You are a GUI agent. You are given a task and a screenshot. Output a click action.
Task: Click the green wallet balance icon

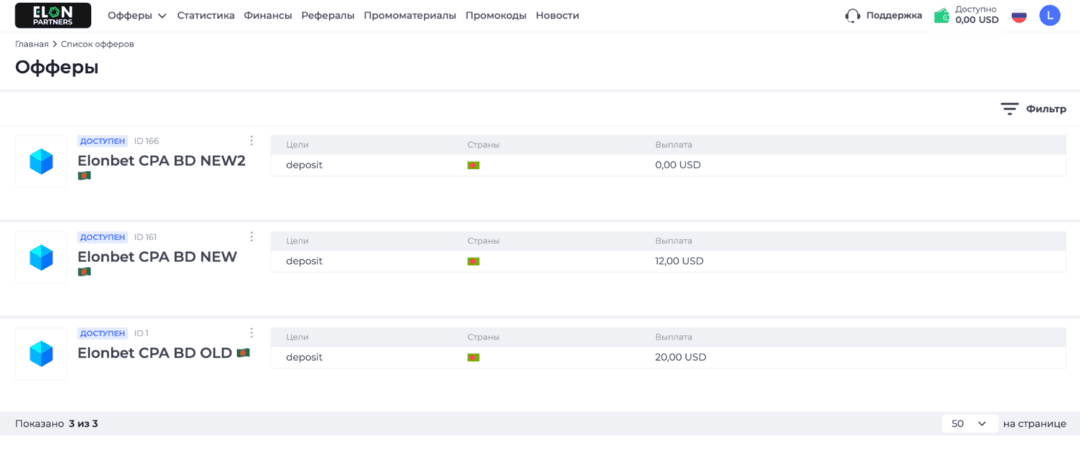tap(942, 16)
